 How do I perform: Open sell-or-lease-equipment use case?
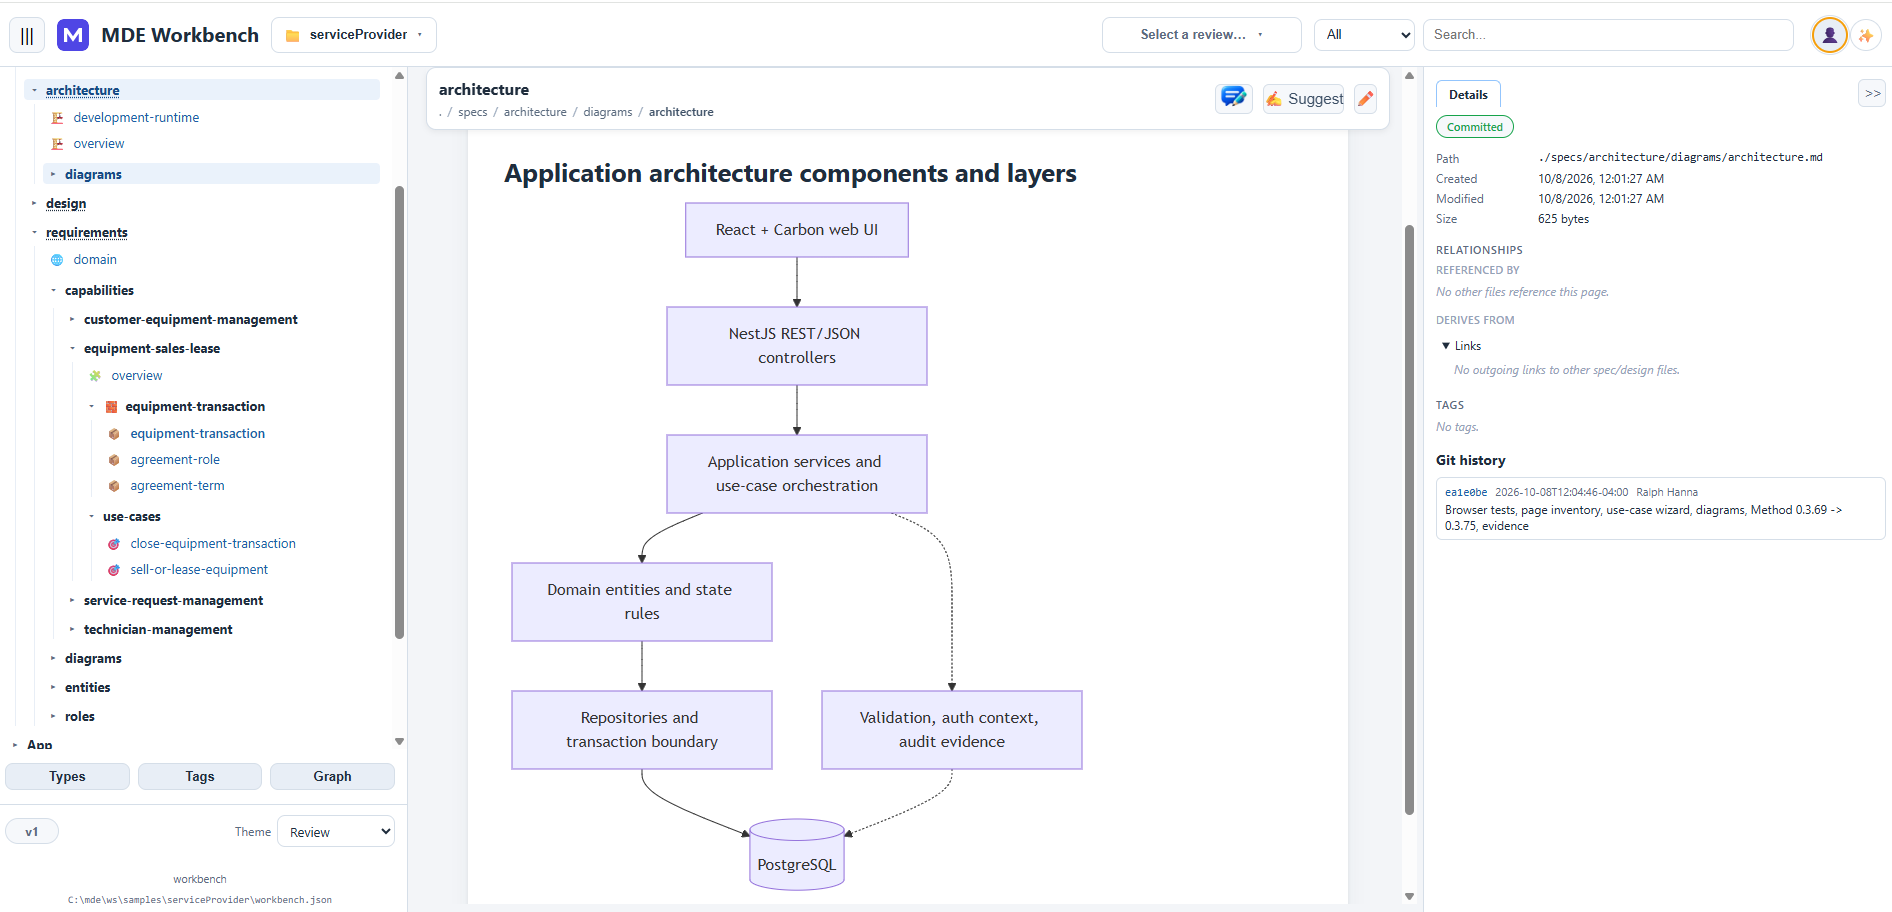199,569
